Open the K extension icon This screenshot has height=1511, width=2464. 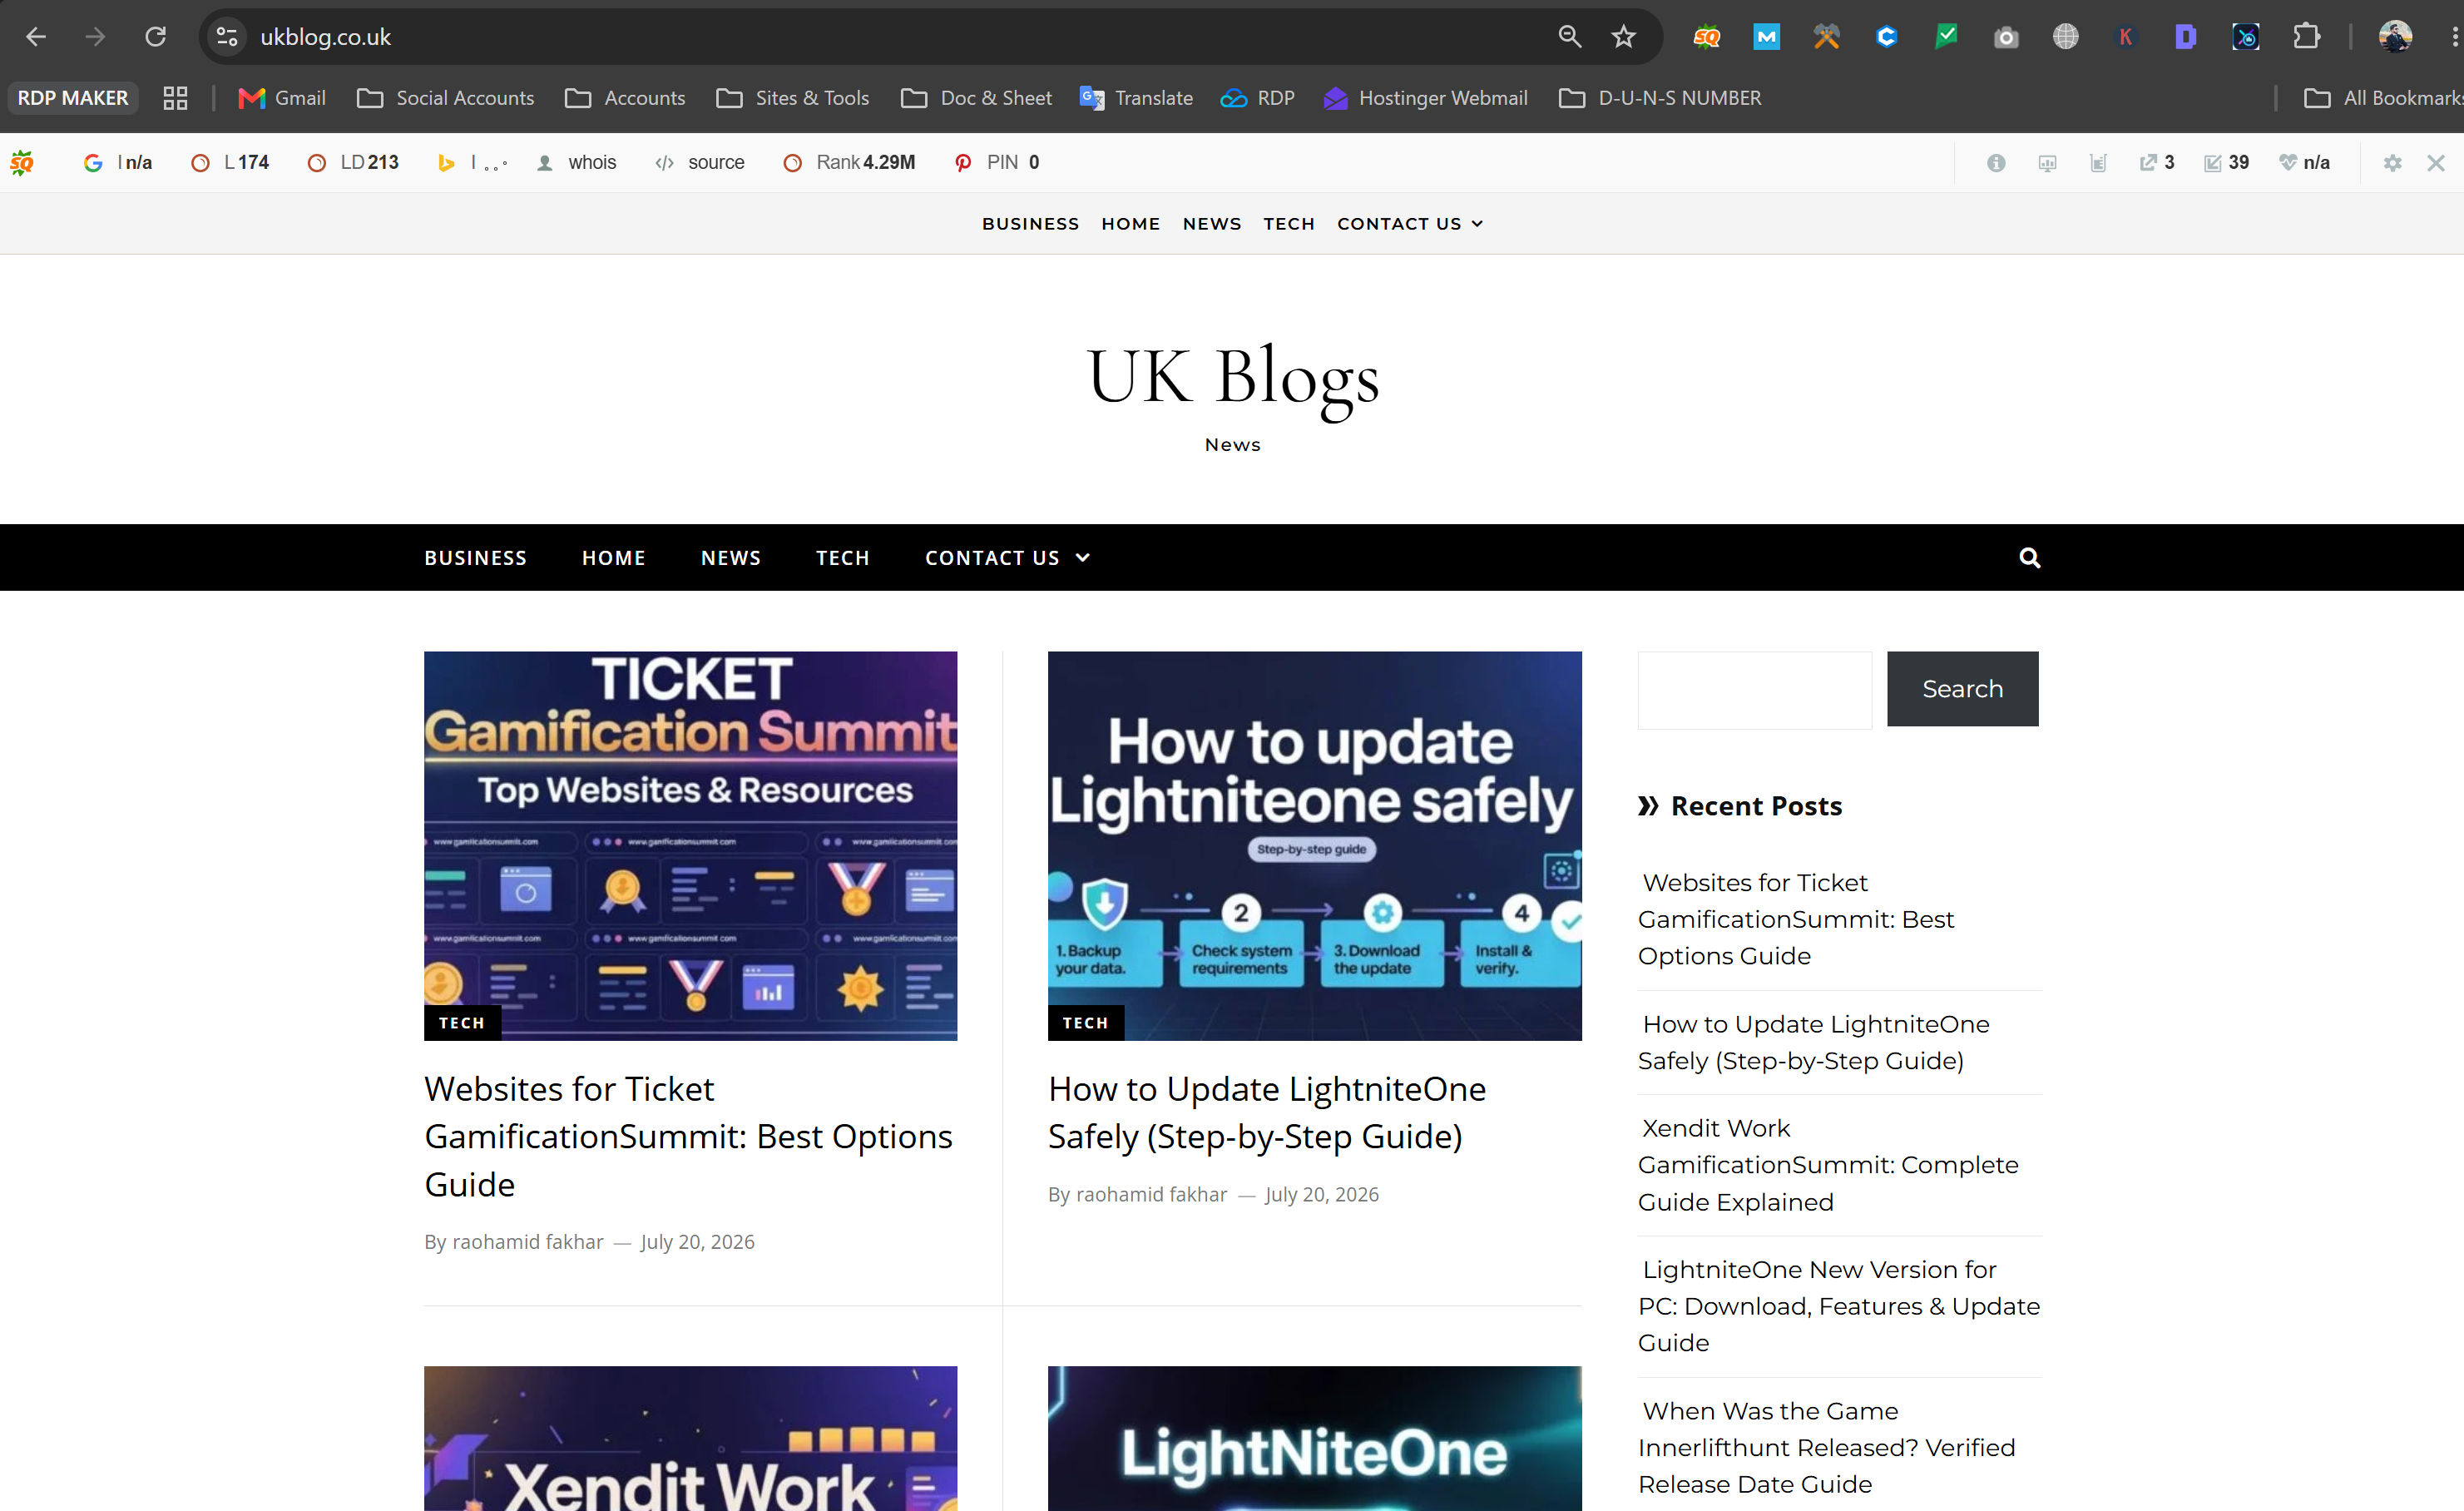click(x=2126, y=37)
